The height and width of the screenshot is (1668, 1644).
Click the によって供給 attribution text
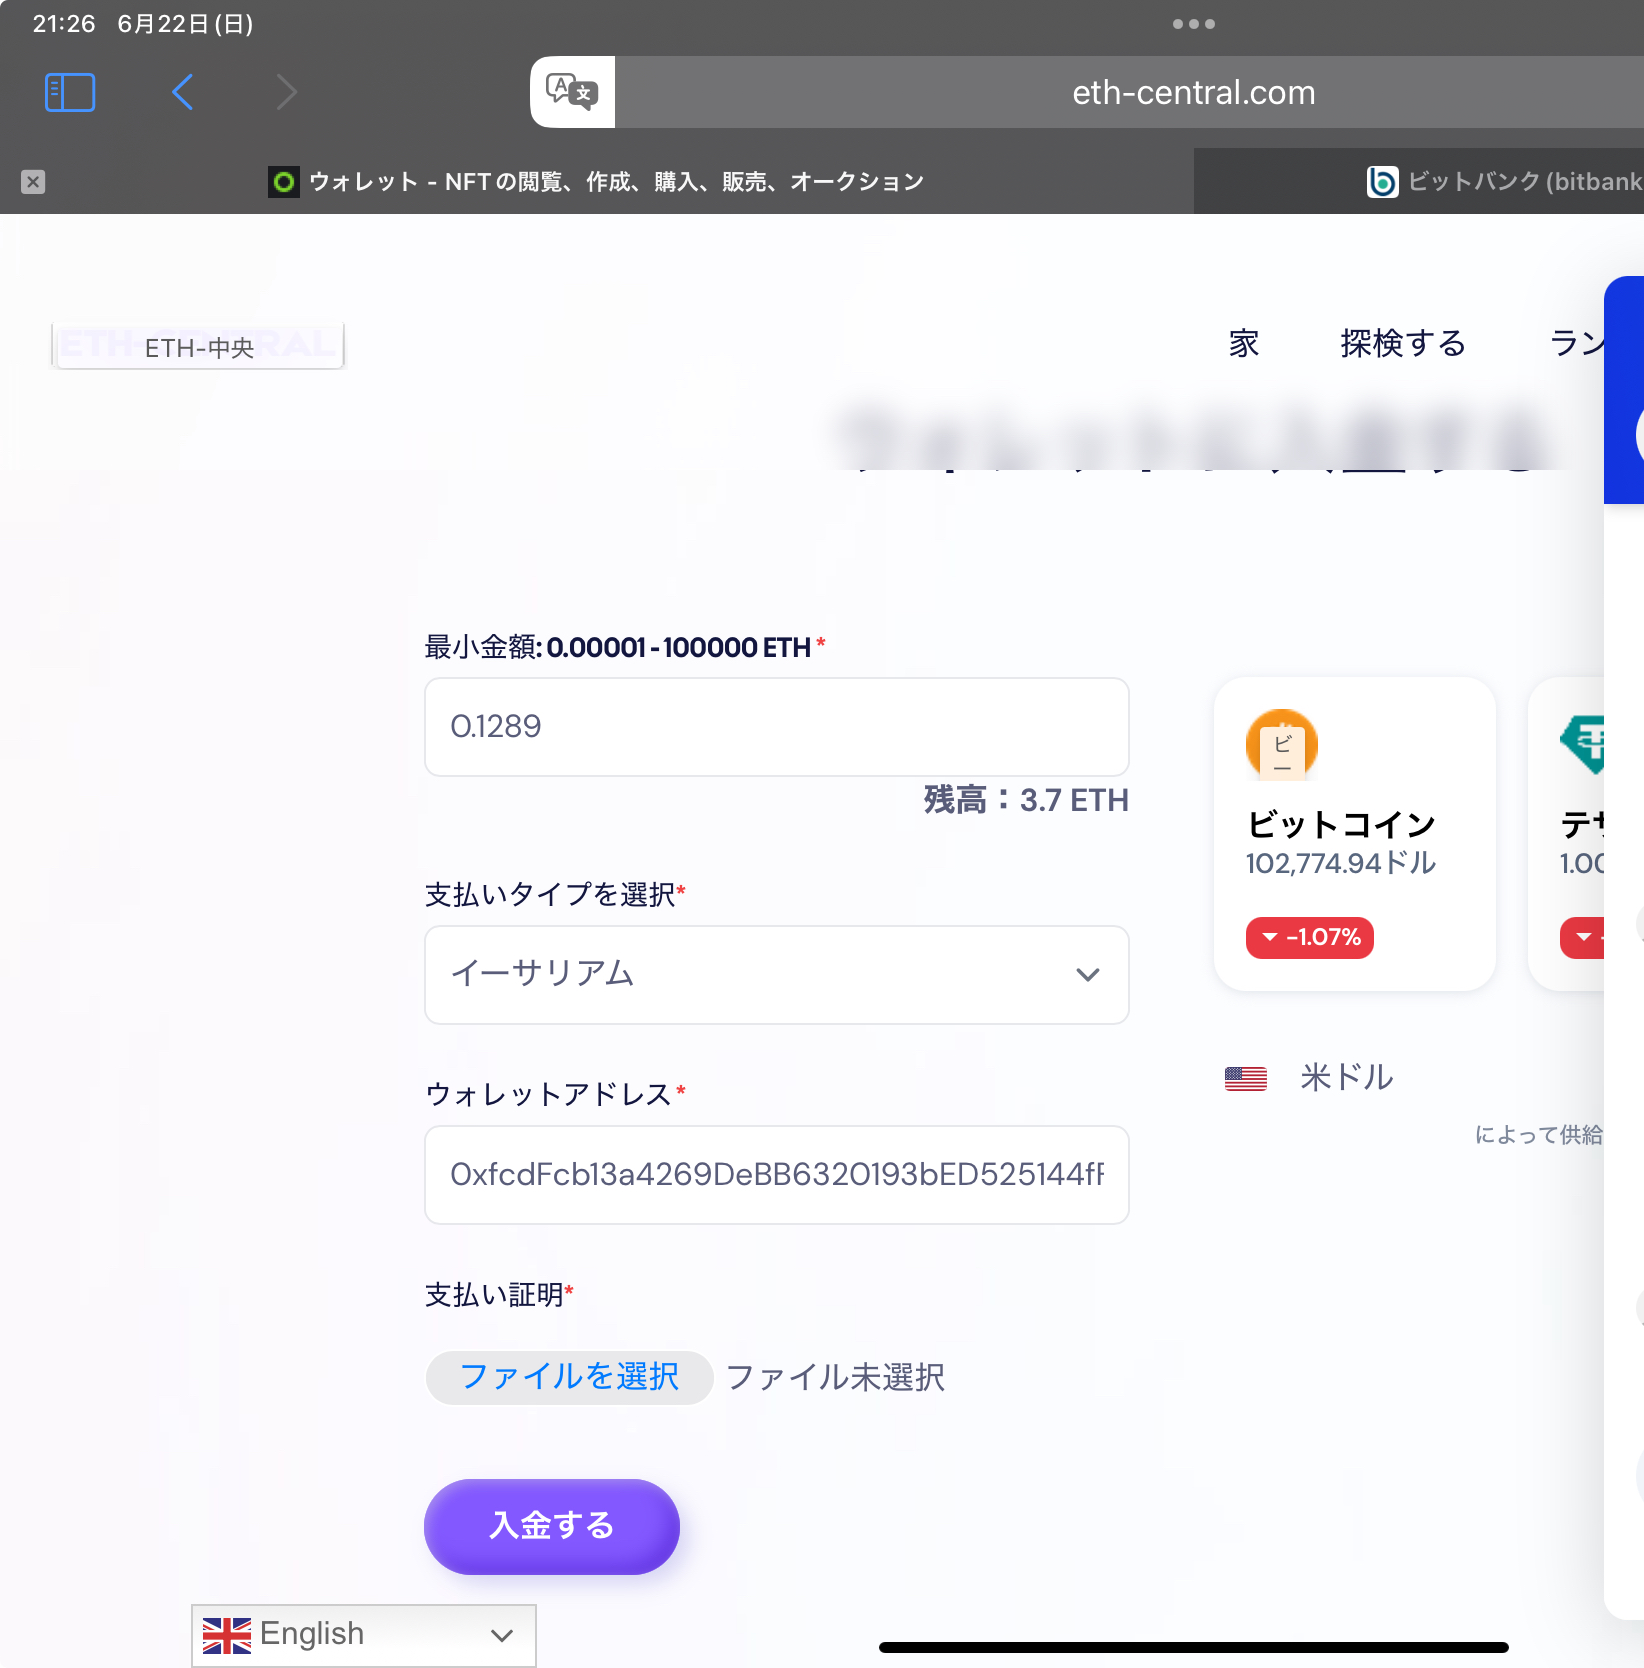click(1539, 1135)
